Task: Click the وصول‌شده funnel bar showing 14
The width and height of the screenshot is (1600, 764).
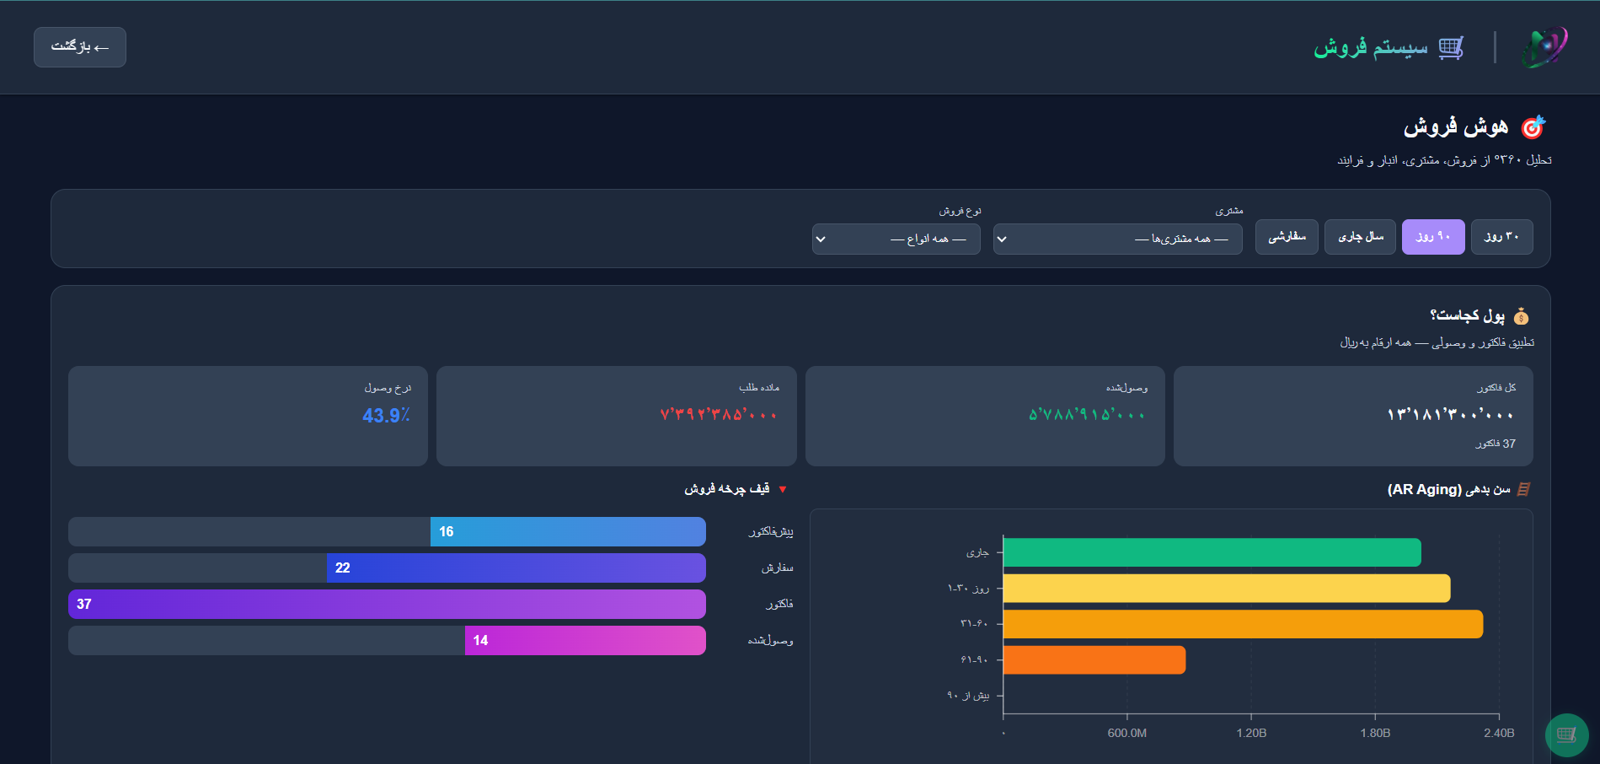Action: click(585, 640)
